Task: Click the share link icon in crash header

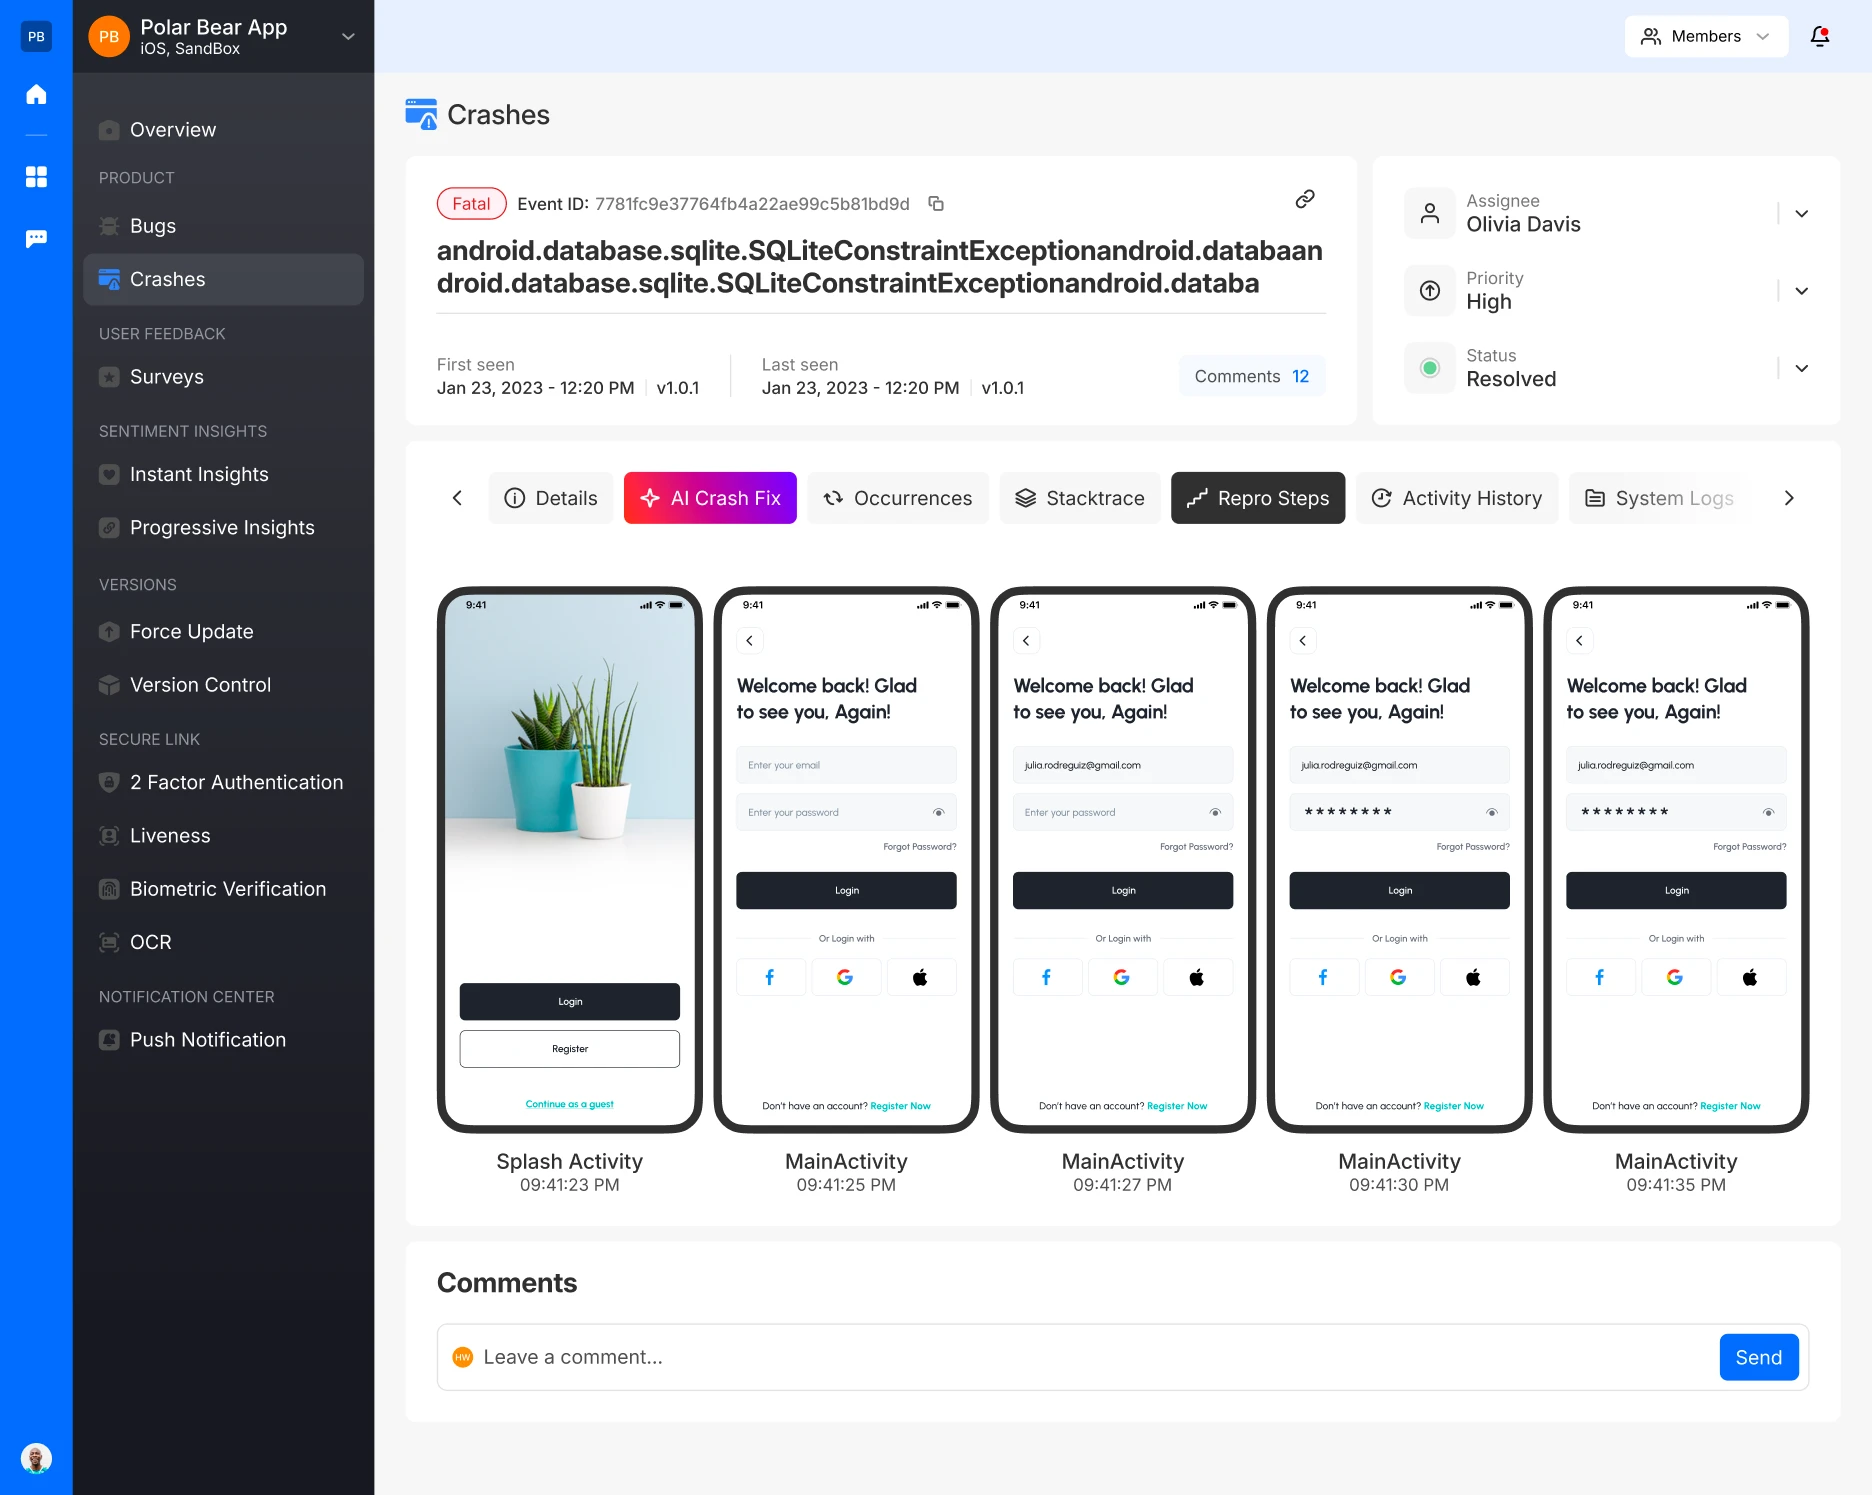Action: click(1305, 199)
